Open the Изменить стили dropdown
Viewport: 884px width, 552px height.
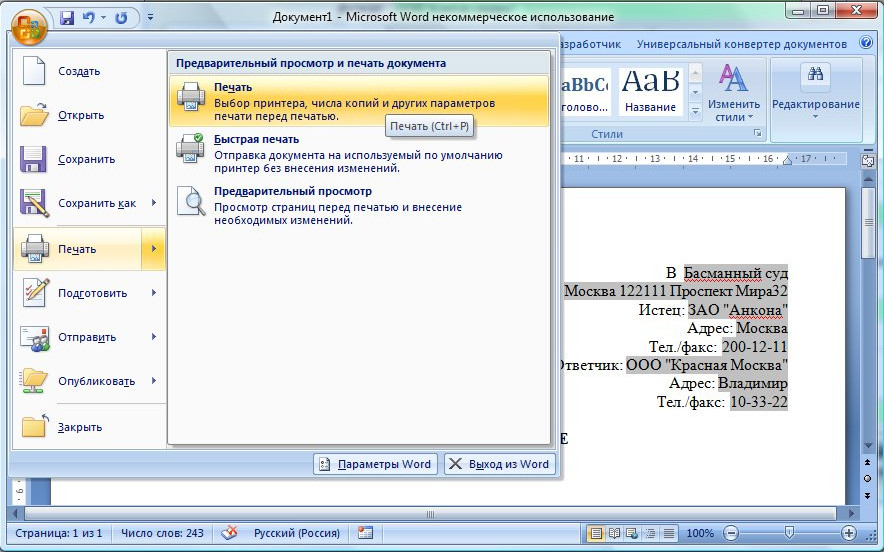pyautogui.click(x=734, y=92)
